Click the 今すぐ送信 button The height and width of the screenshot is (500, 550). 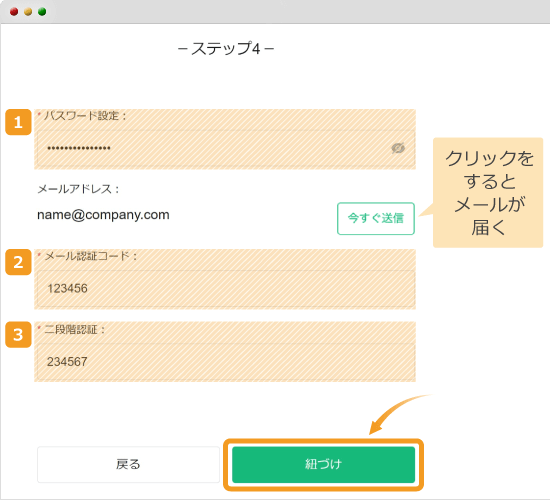click(376, 218)
